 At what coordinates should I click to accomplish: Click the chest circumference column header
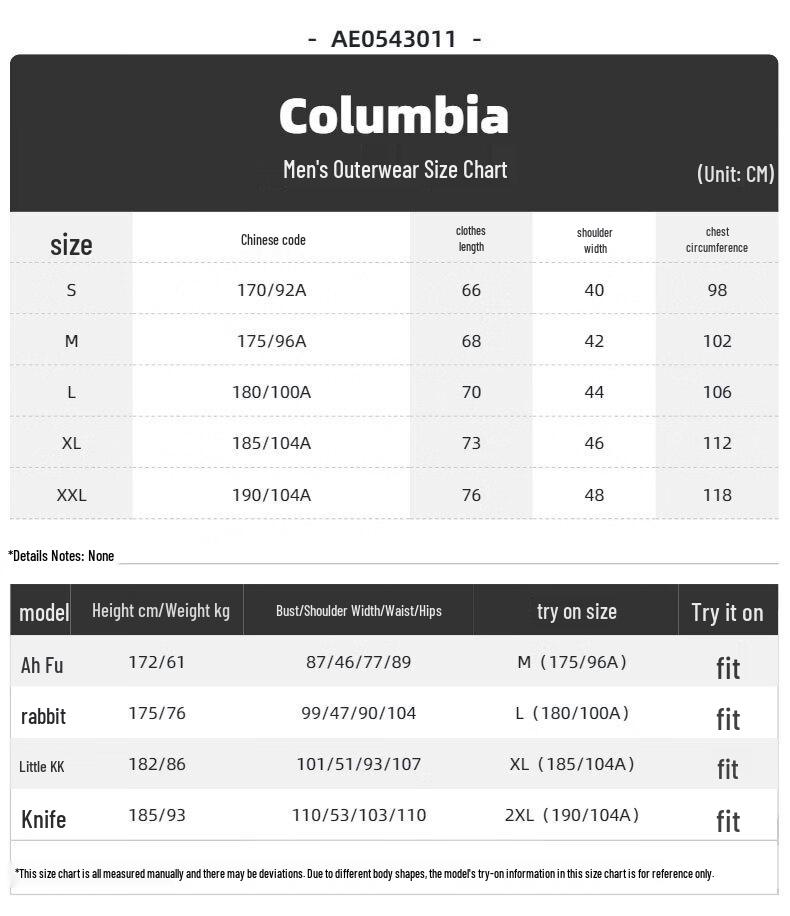coord(716,240)
